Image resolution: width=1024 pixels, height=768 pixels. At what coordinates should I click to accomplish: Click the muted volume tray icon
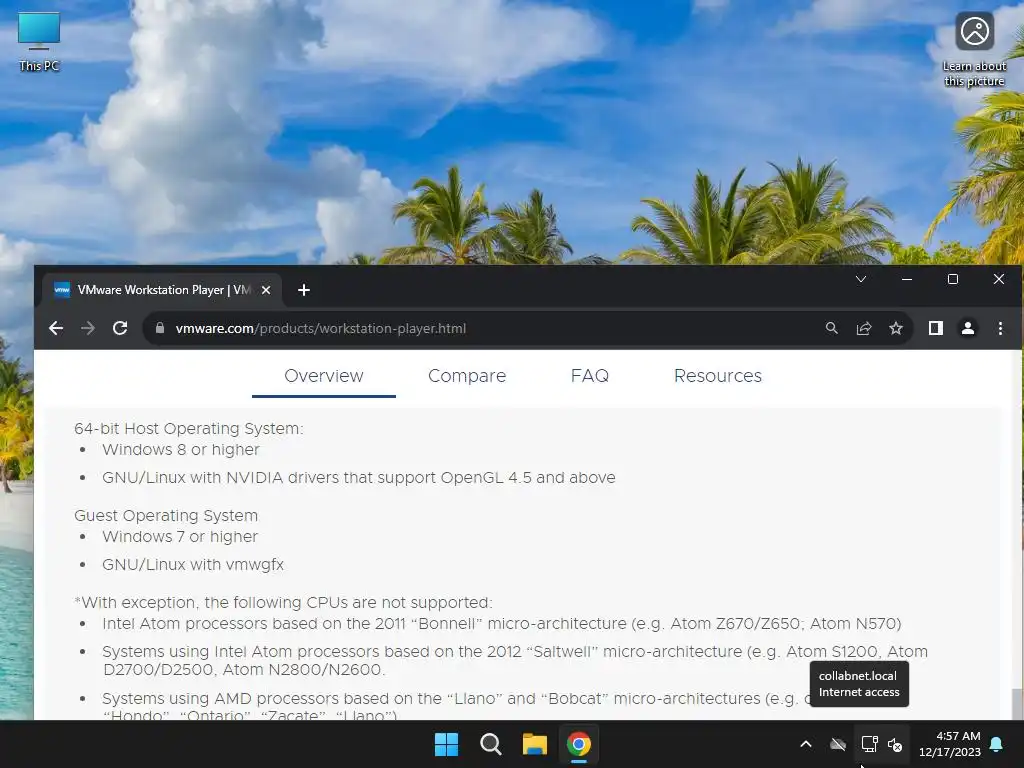[x=895, y=744]
